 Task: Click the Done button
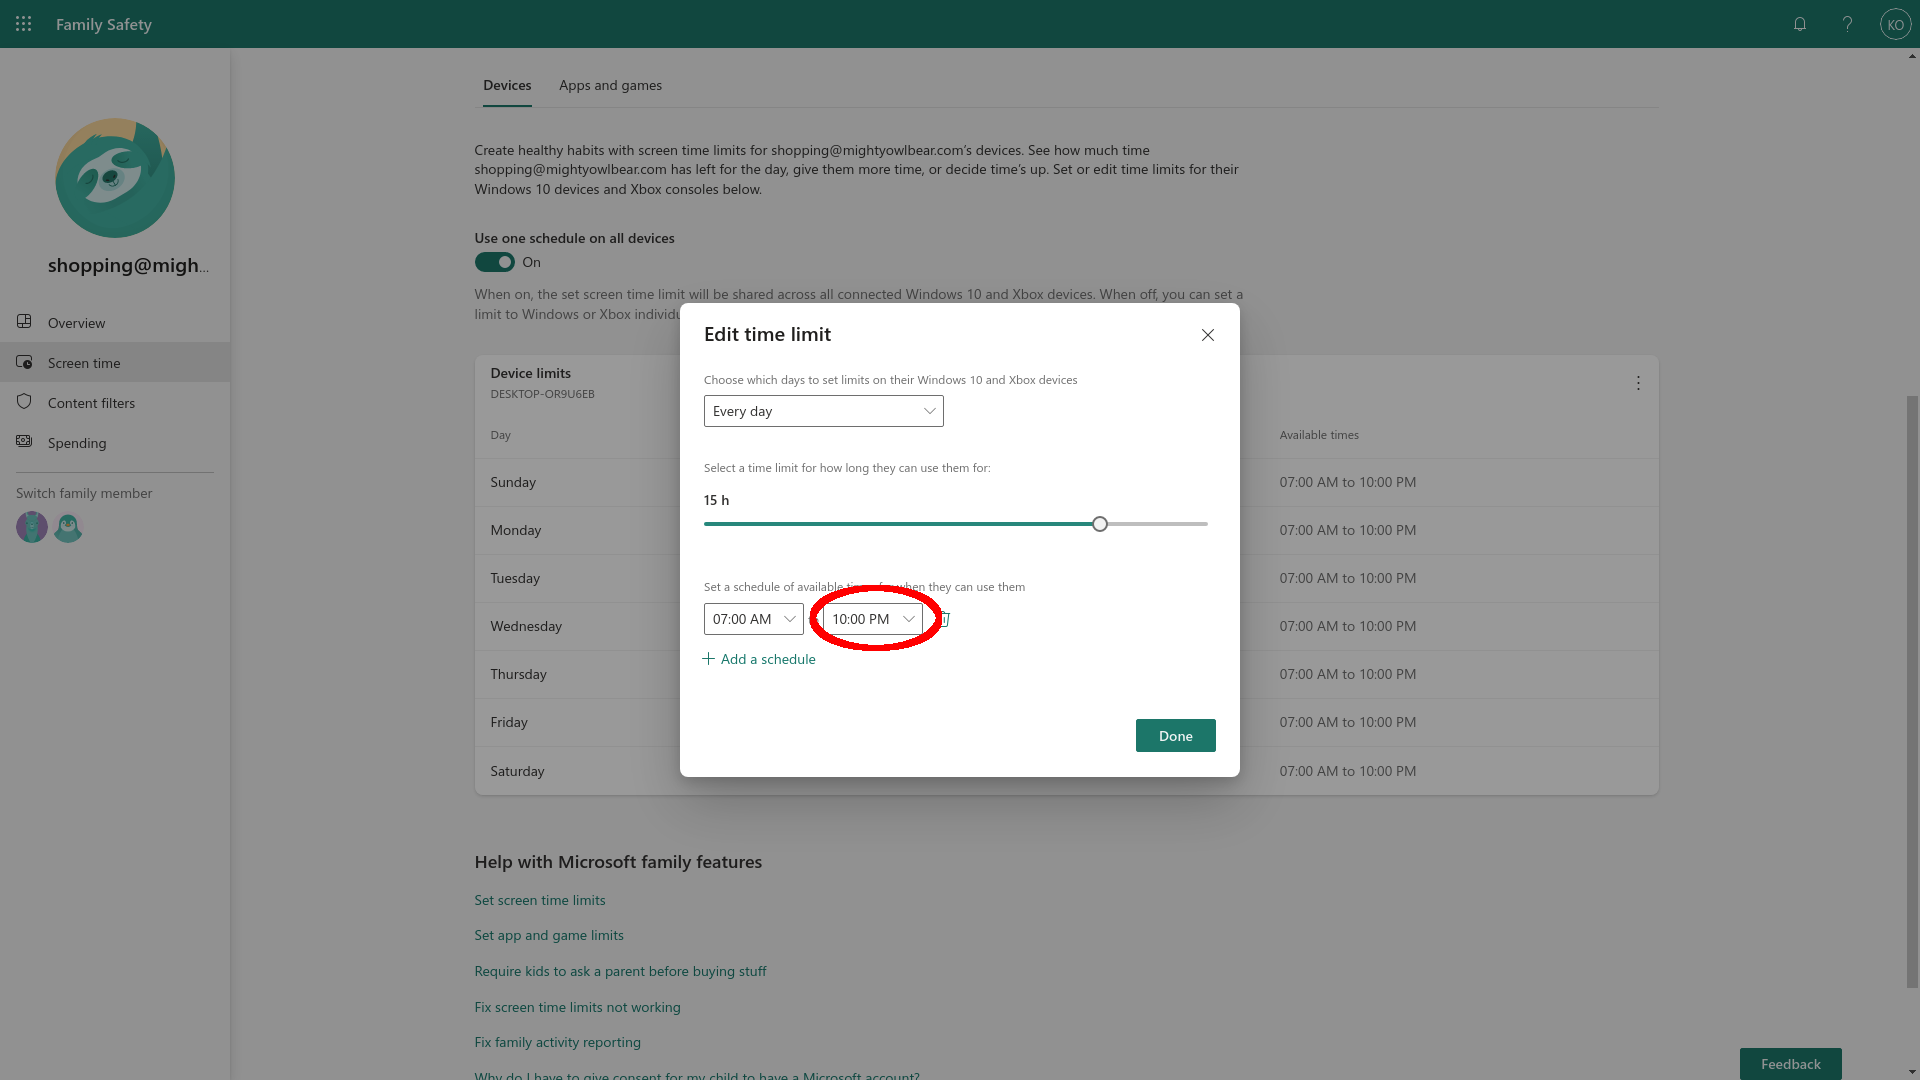click(1175, 736)
